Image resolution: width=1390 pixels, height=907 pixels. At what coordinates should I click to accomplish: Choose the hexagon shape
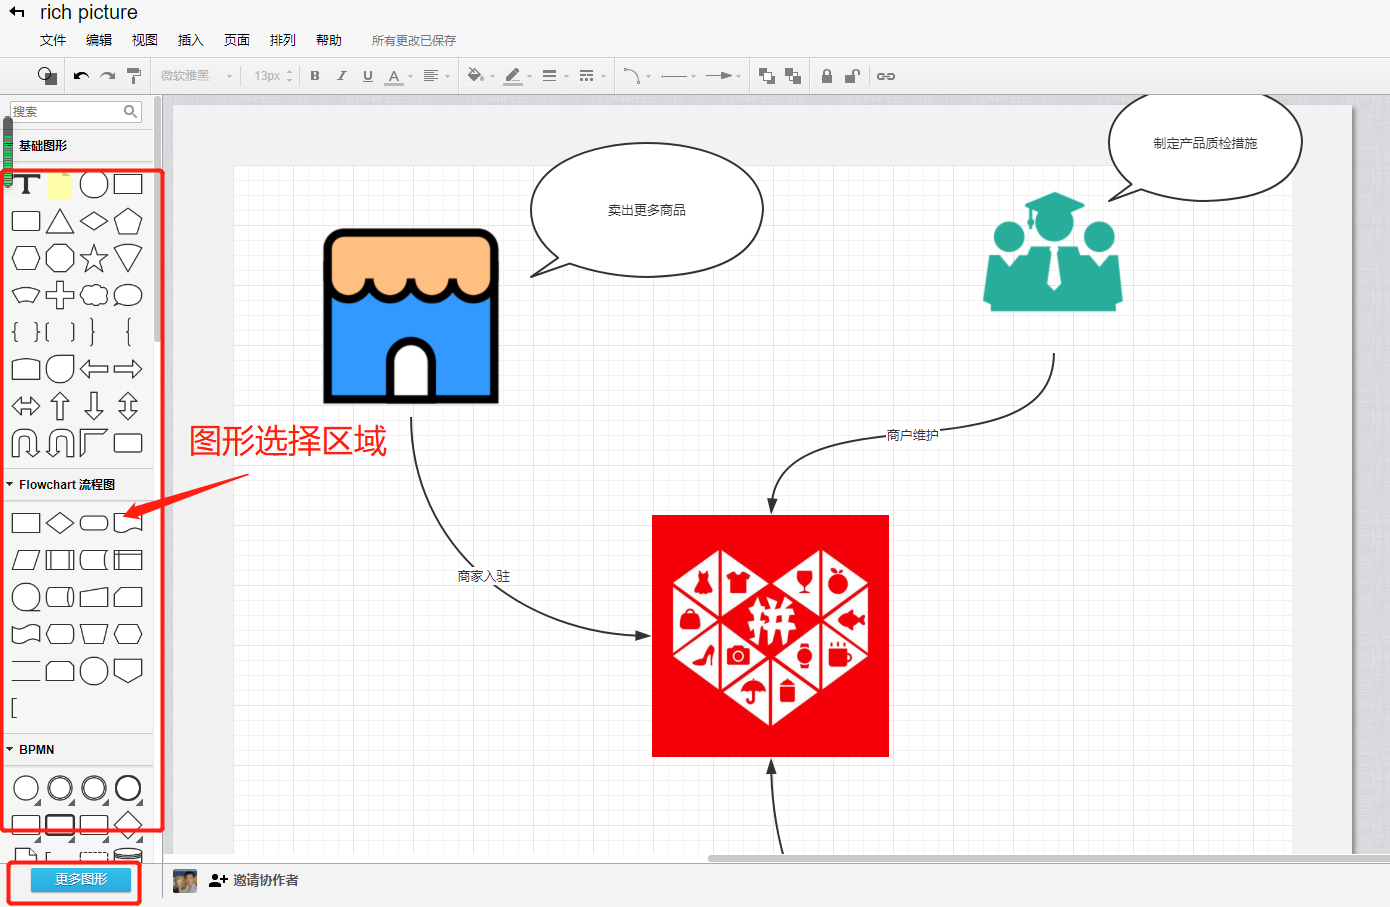click(26, 258)
